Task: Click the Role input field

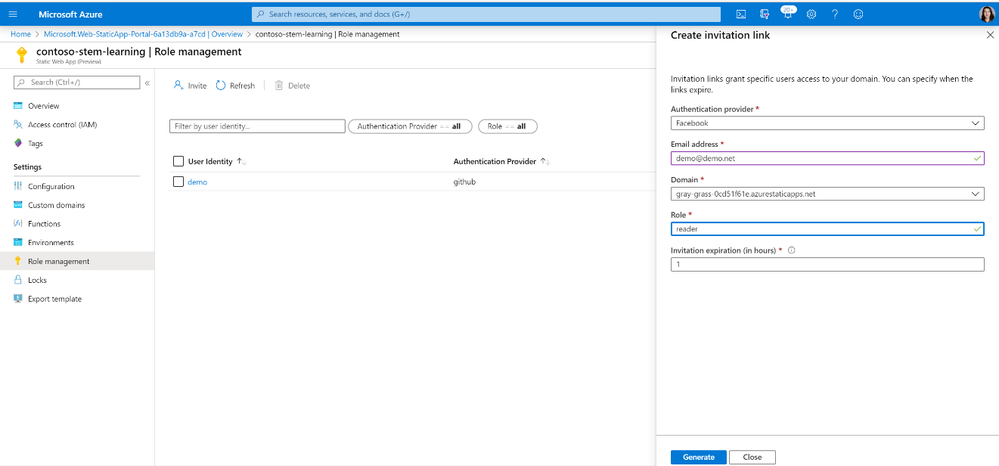Action: [827, 229]
